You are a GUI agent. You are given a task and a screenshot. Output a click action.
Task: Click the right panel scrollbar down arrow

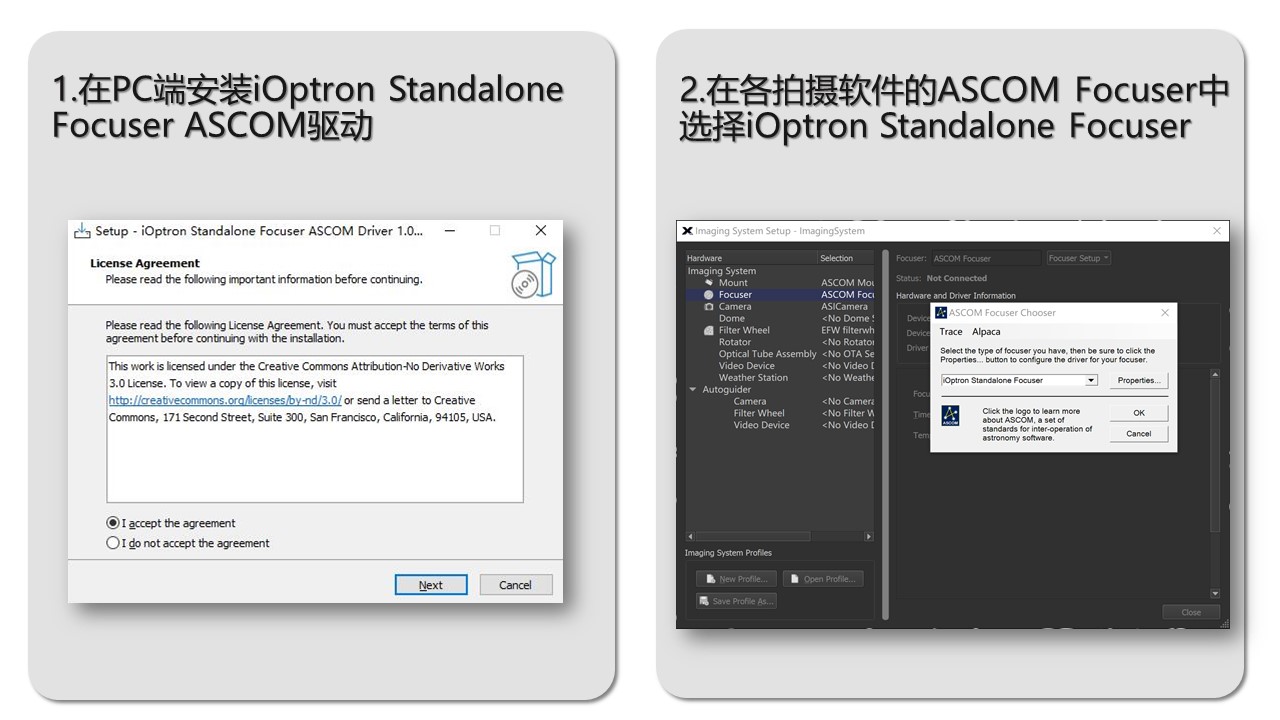tap(1215, 594)
